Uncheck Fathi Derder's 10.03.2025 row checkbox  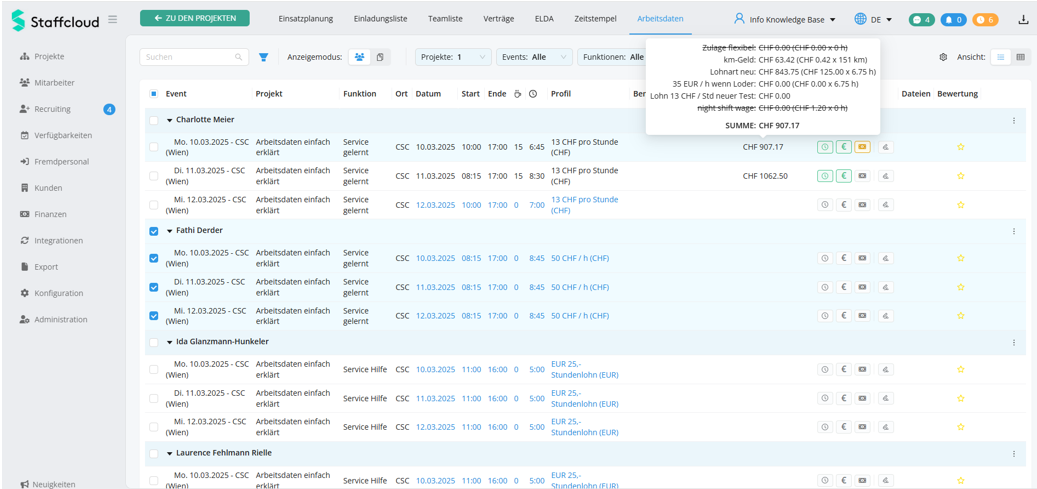[x=153, y=258]
